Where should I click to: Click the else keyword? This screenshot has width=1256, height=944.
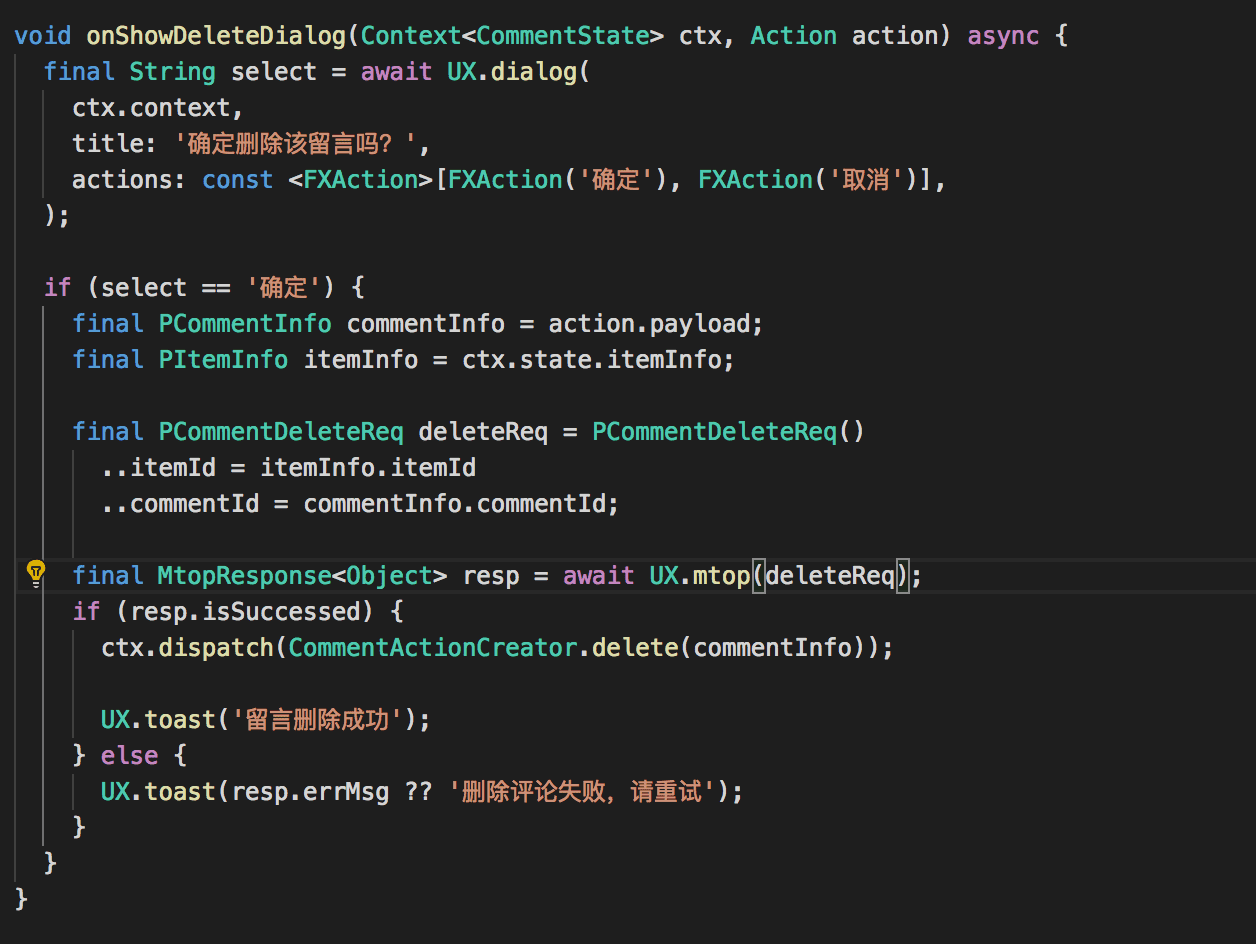point(129,756)
